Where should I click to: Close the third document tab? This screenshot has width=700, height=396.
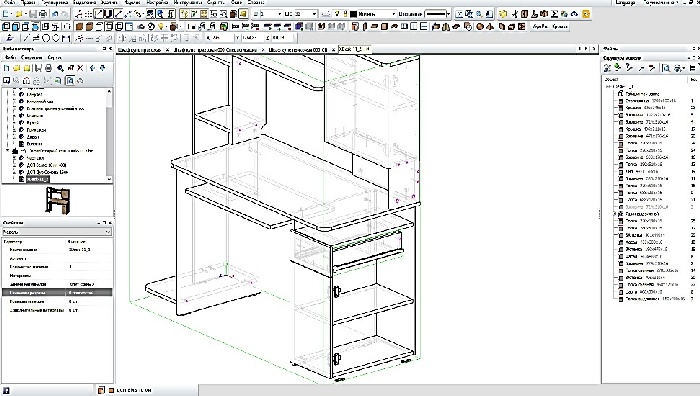click(x=333, y=50)
